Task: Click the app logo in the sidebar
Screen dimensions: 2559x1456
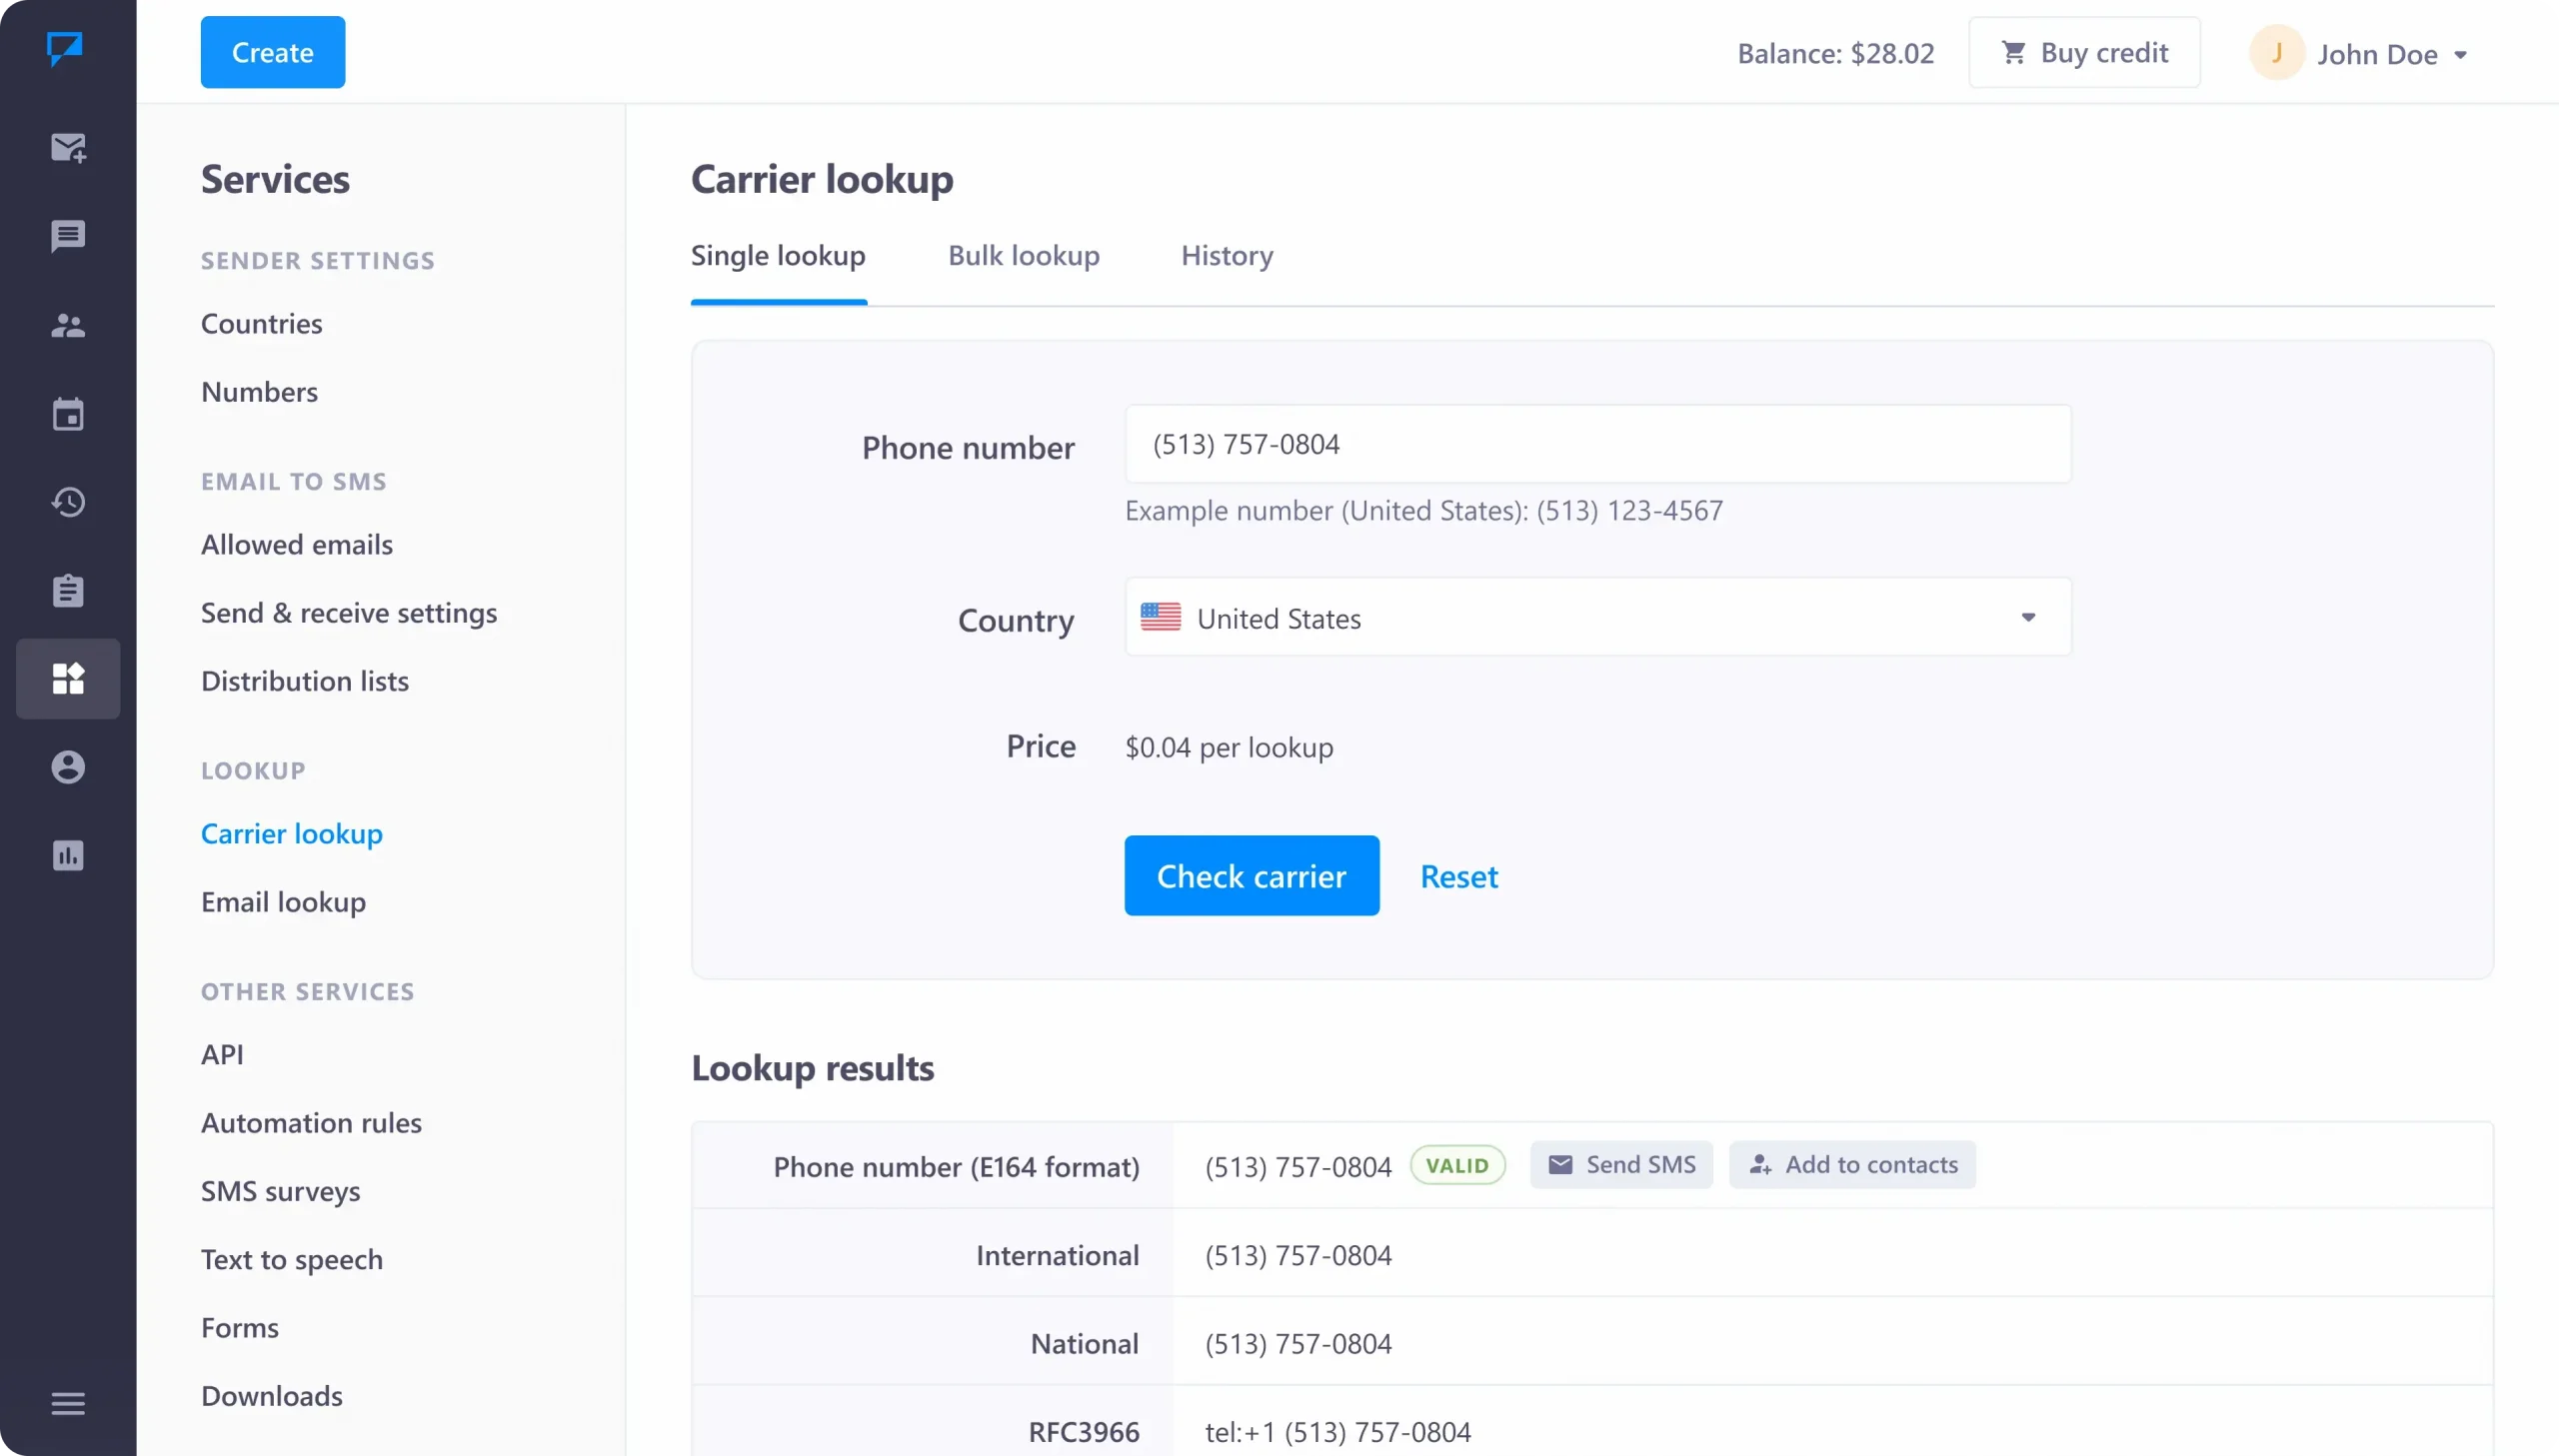Action: pos(65,48)
